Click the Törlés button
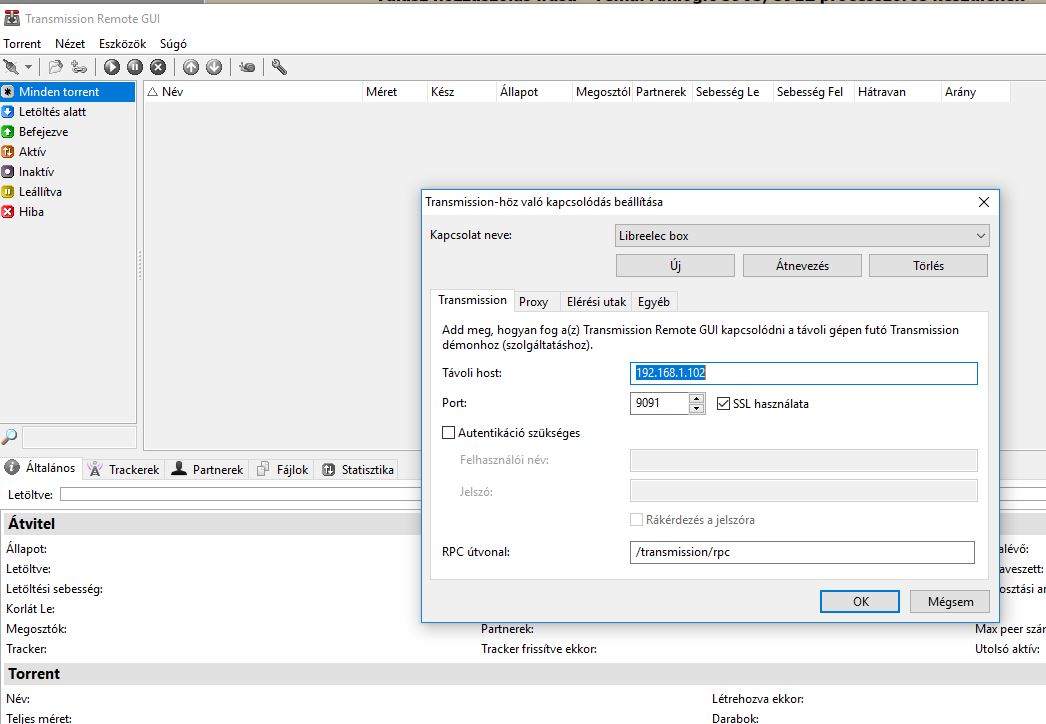 pyautogui.click(x=929, y=266)
